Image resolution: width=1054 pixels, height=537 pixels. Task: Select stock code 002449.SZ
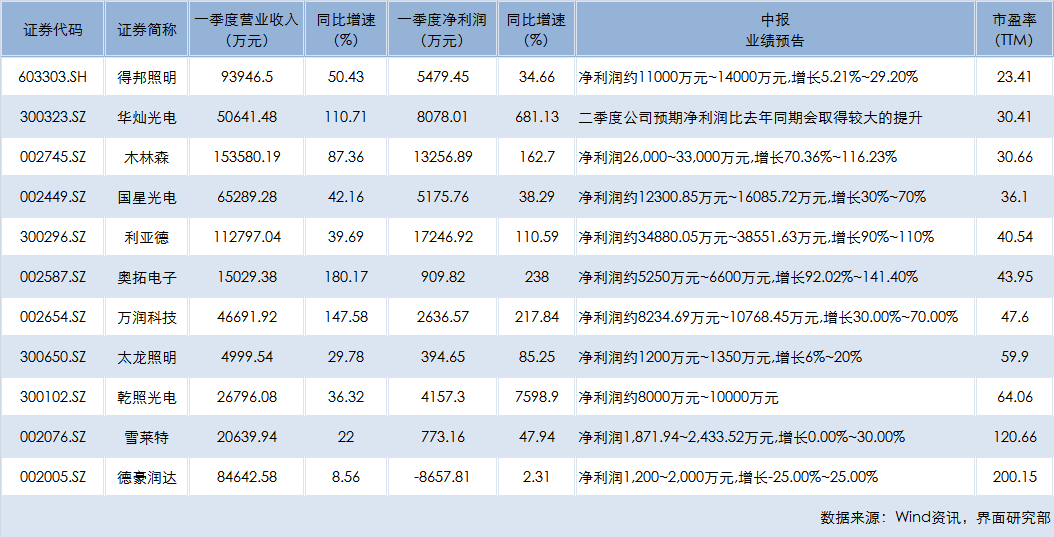tap(52, 197)
